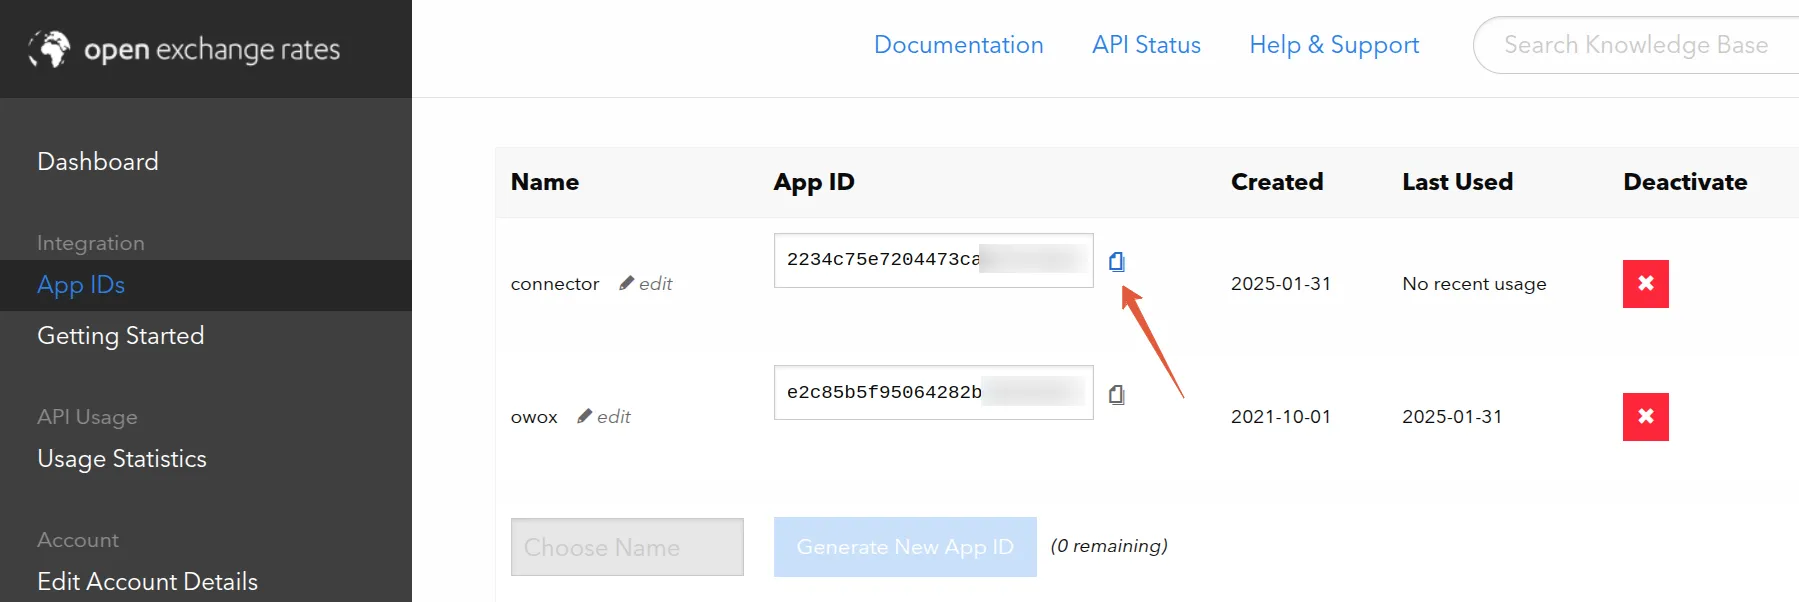Click the owox last used date
The image size is (1799, 602).
pyautogui.click(x=1452, y=417)
